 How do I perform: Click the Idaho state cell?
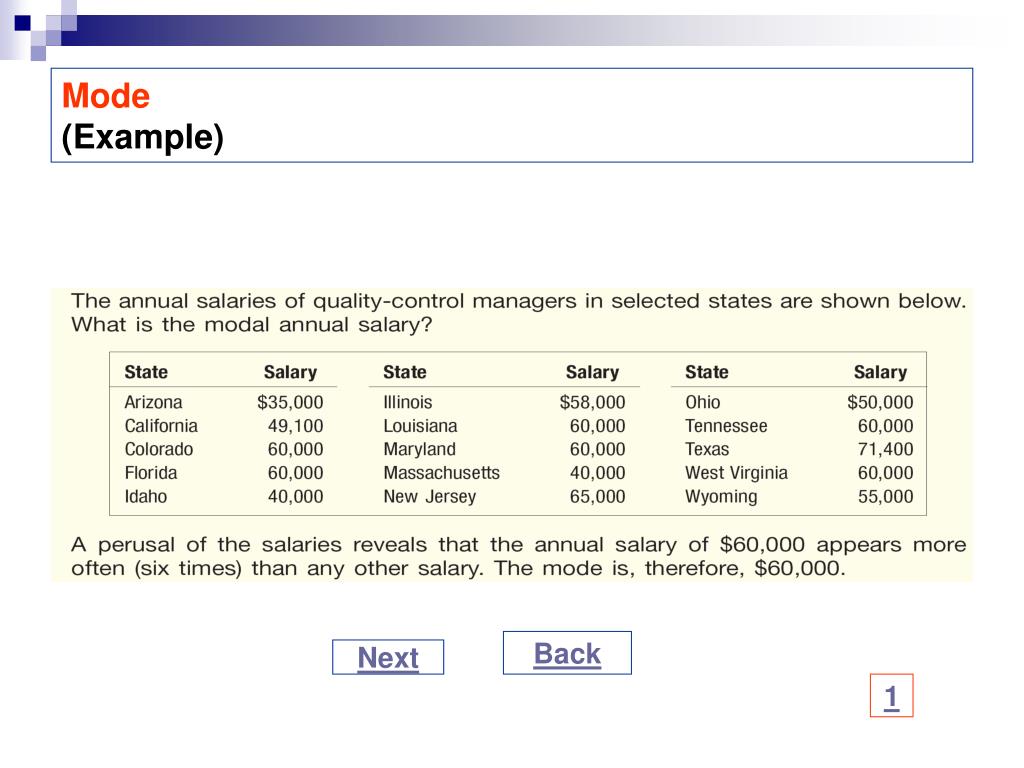tap(146, 496)
